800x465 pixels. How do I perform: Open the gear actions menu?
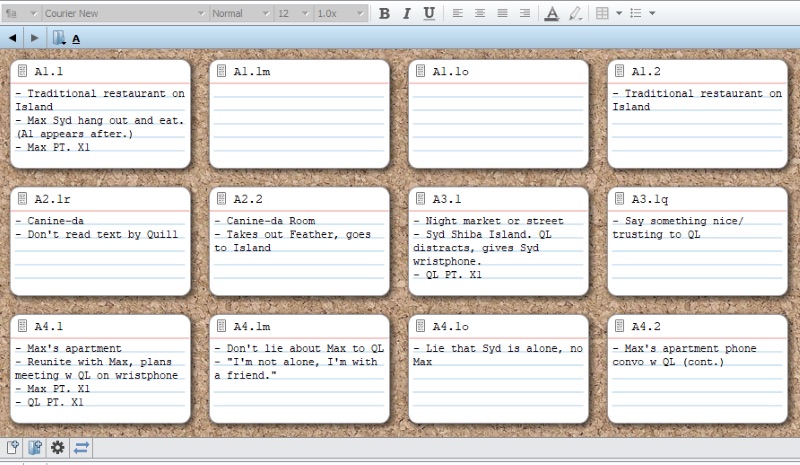pos(58,447)
